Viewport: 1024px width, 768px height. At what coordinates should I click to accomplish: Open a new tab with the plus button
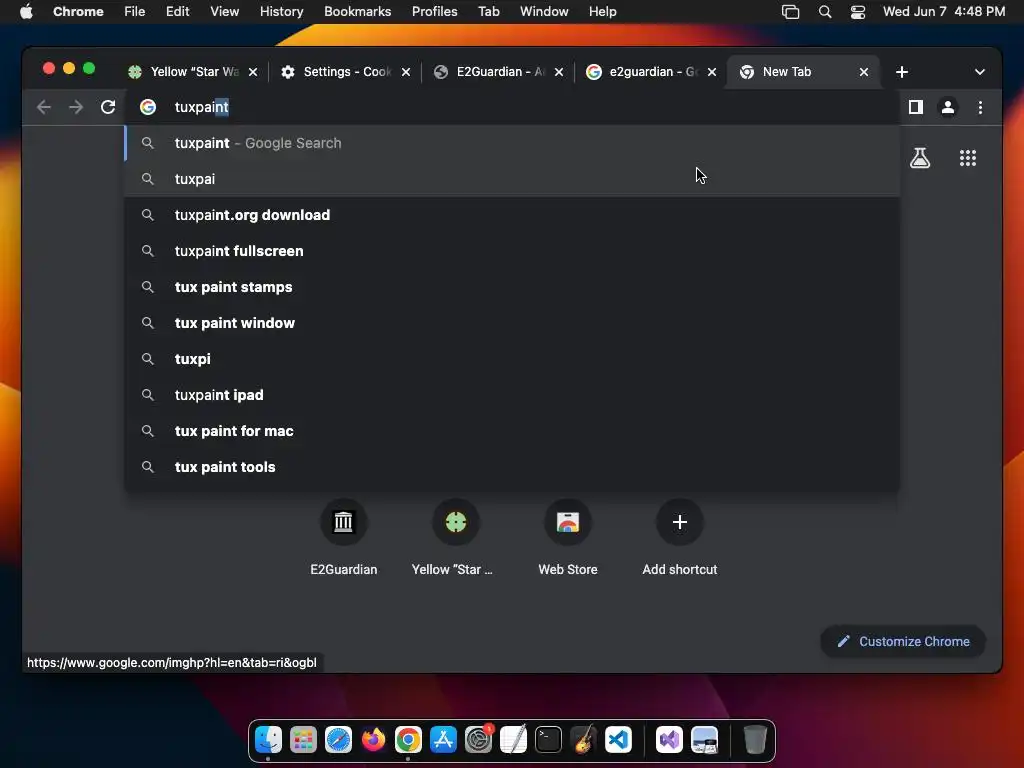point(902,72)
